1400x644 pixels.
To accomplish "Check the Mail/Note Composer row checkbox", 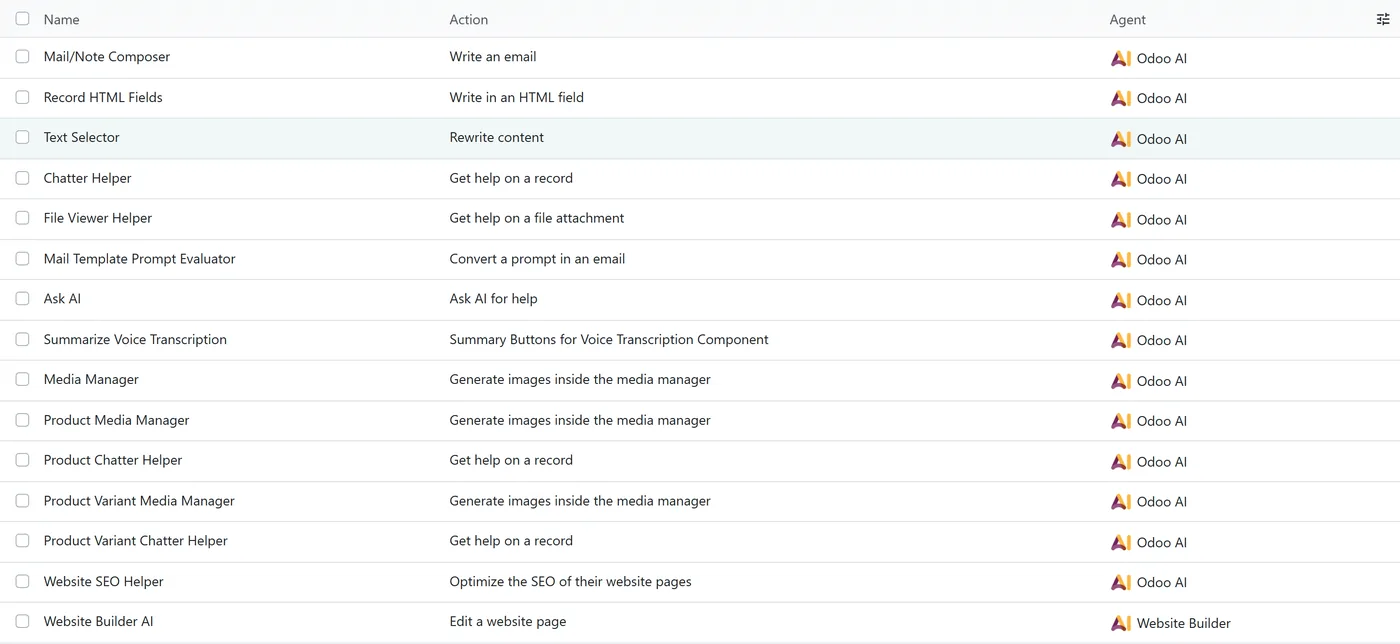I will 22,56.
